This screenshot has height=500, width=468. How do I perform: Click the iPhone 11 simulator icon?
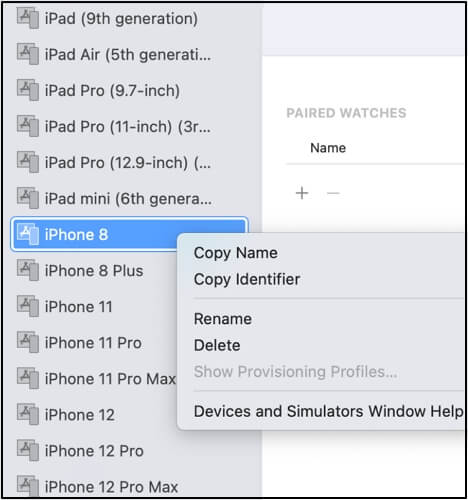coord(28,306)
